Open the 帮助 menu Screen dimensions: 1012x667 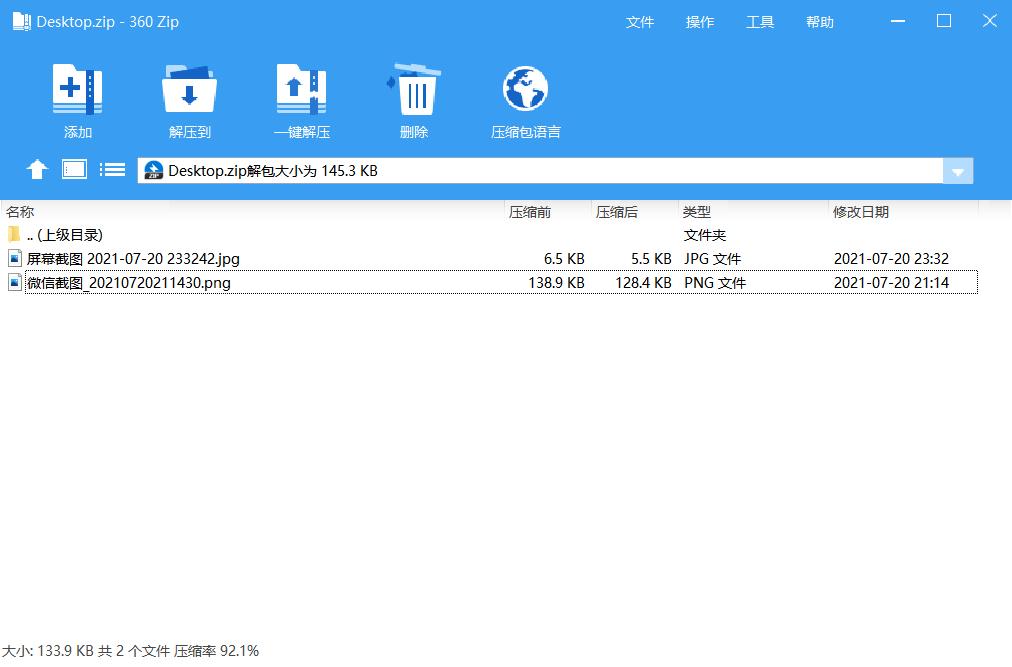click(x=819, y=21)
